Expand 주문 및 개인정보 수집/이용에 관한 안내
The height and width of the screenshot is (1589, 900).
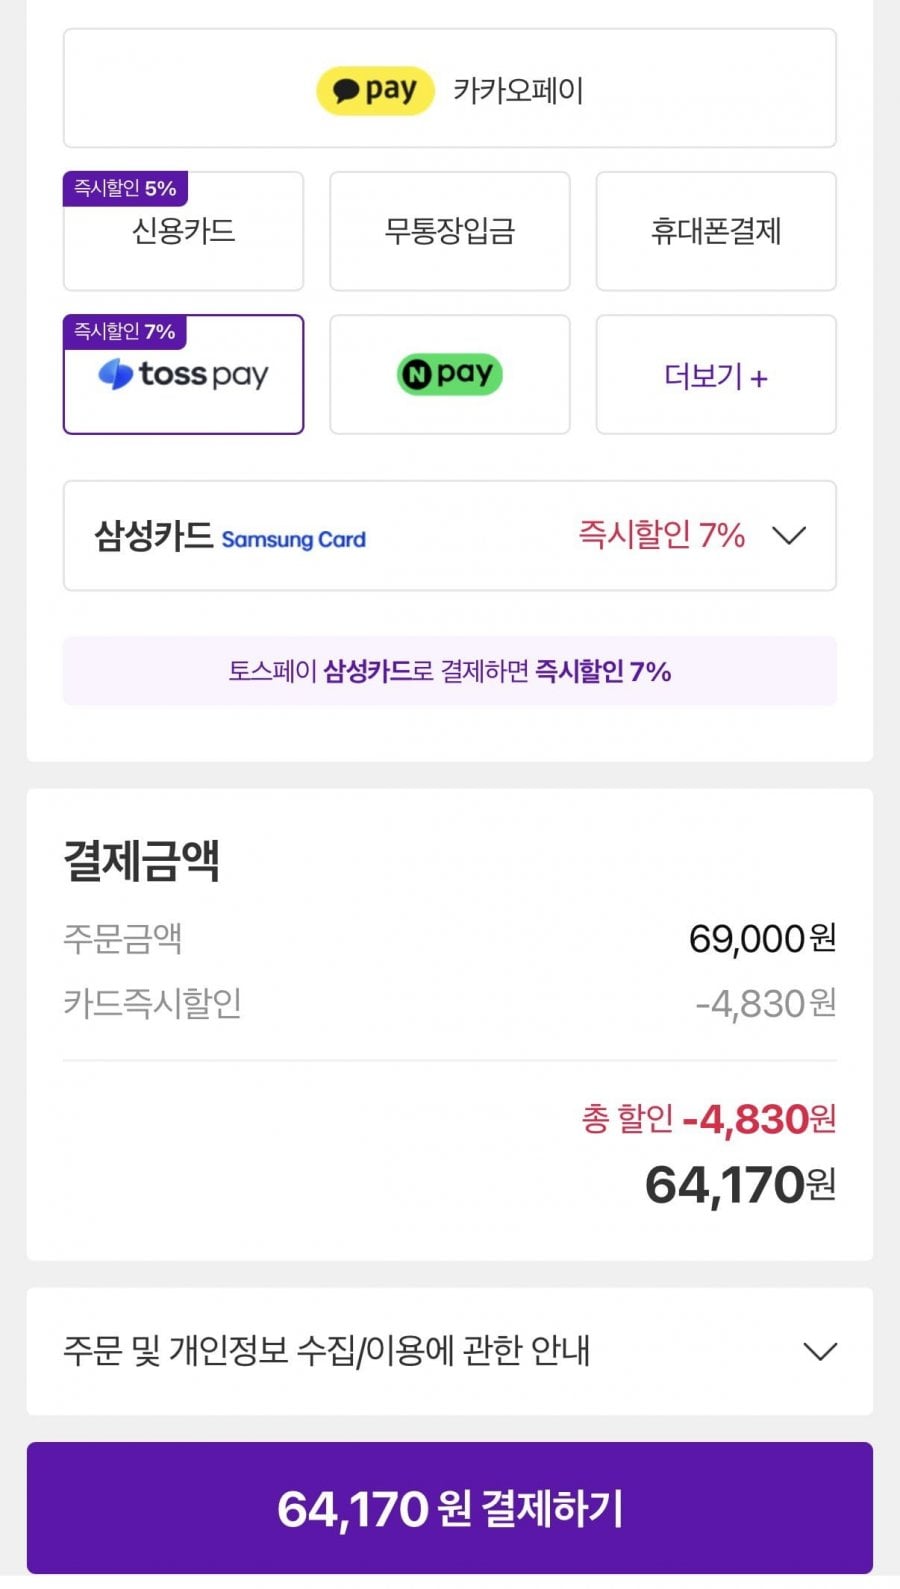tap(450, 1351)
